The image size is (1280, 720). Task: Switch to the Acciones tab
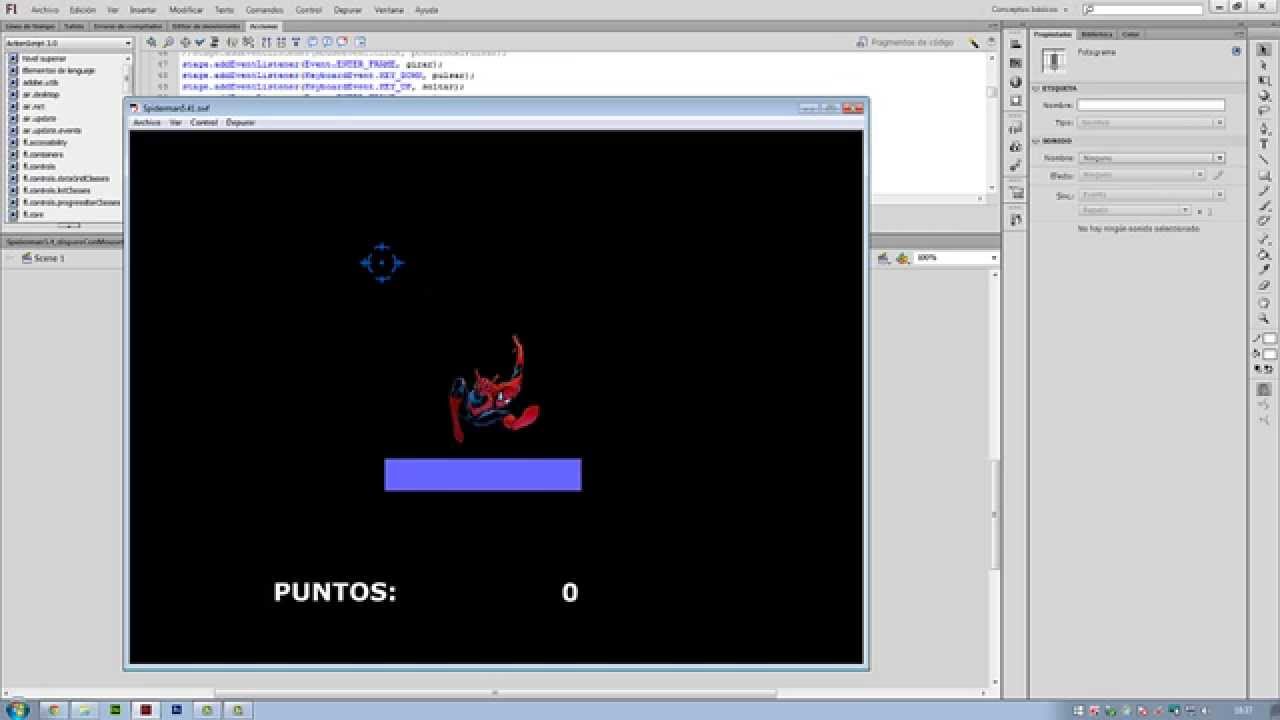point(264,26)
